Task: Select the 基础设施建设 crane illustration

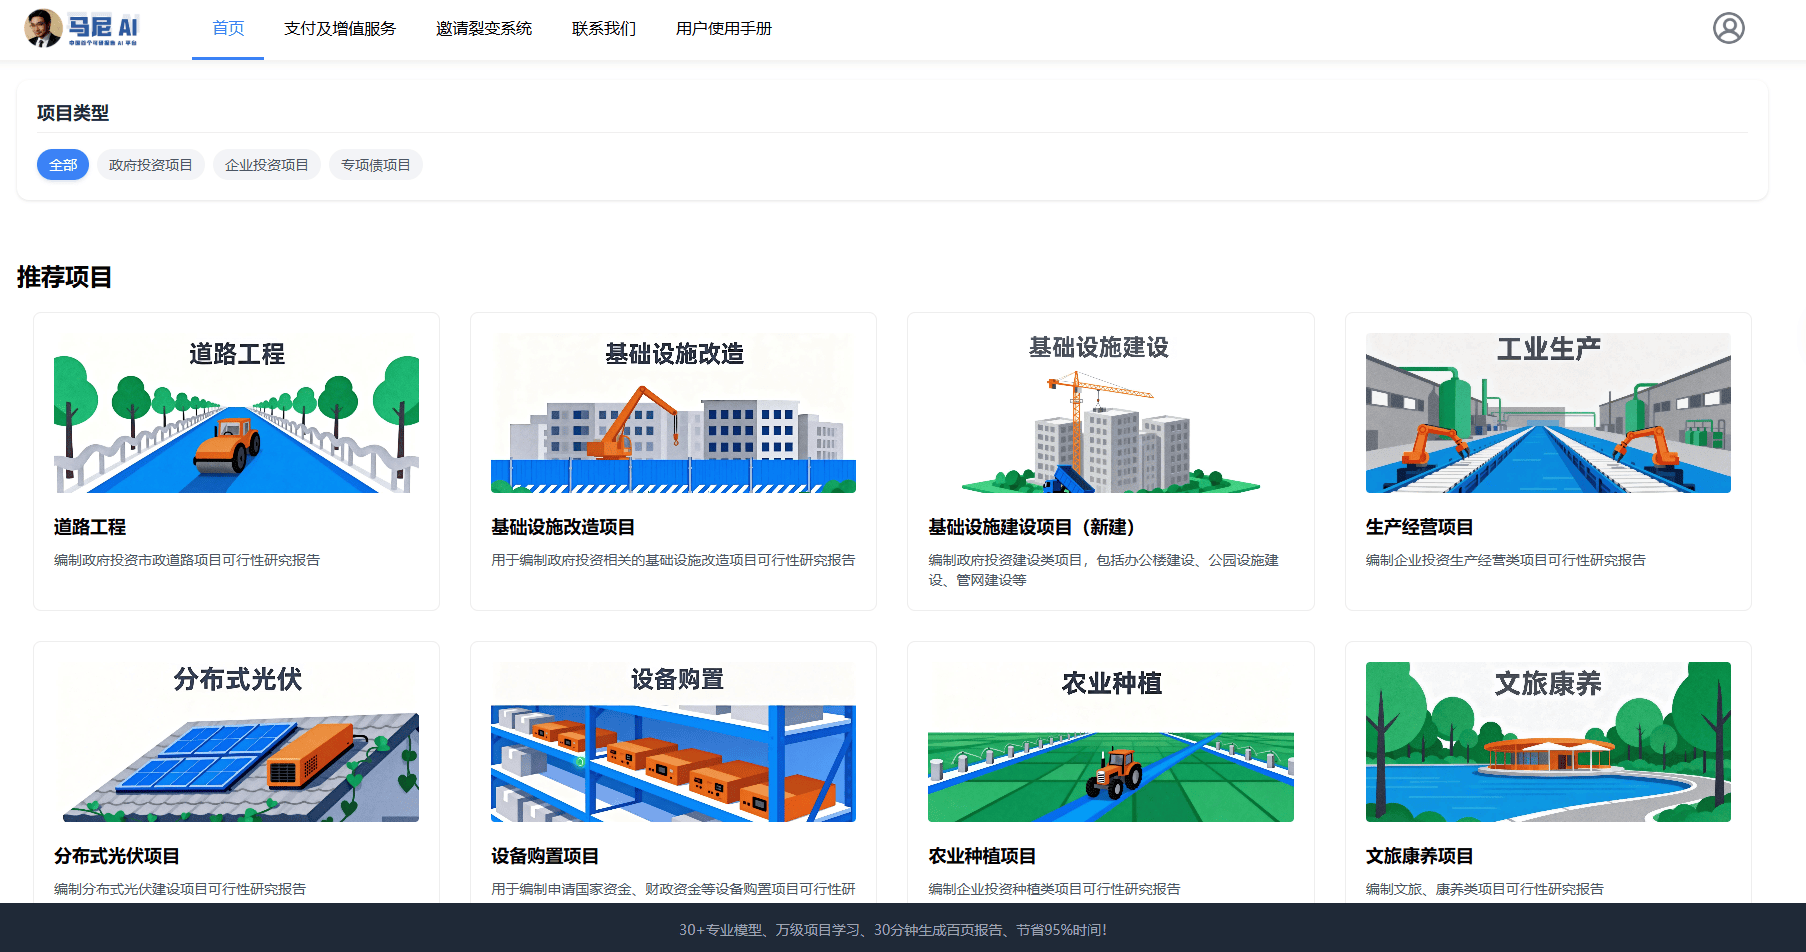Action: (x=1110, y=413)
